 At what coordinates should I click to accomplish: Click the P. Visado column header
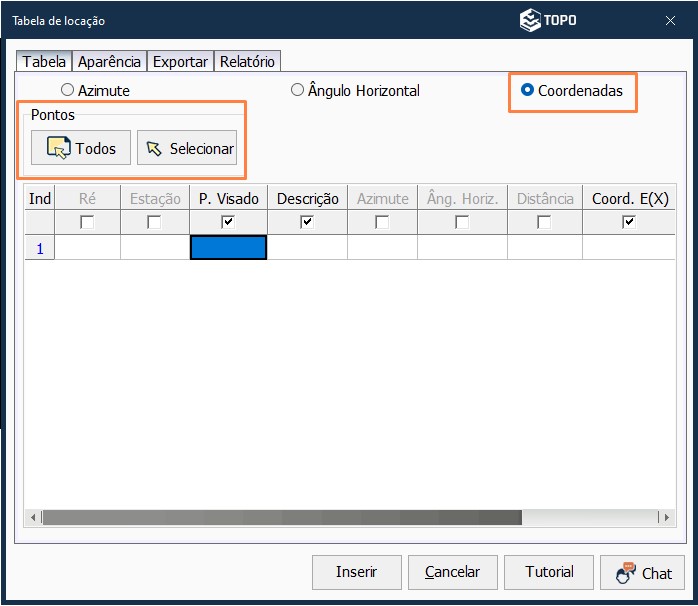tap(228, 198)
